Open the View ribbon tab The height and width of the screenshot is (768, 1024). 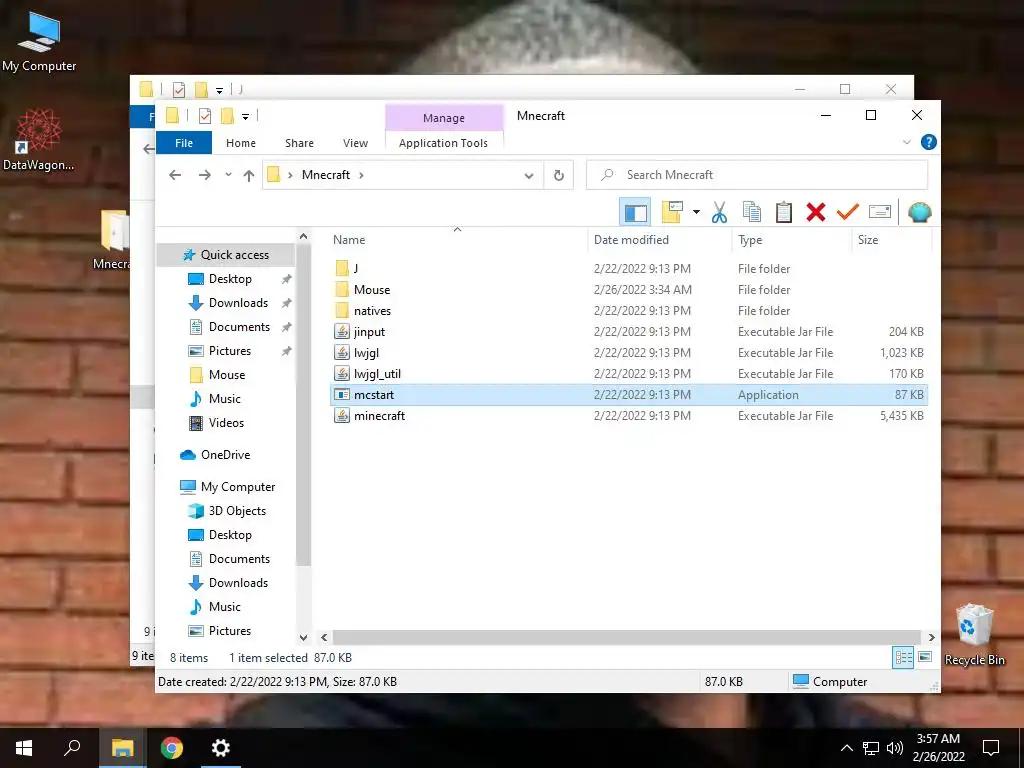[355, 143]
